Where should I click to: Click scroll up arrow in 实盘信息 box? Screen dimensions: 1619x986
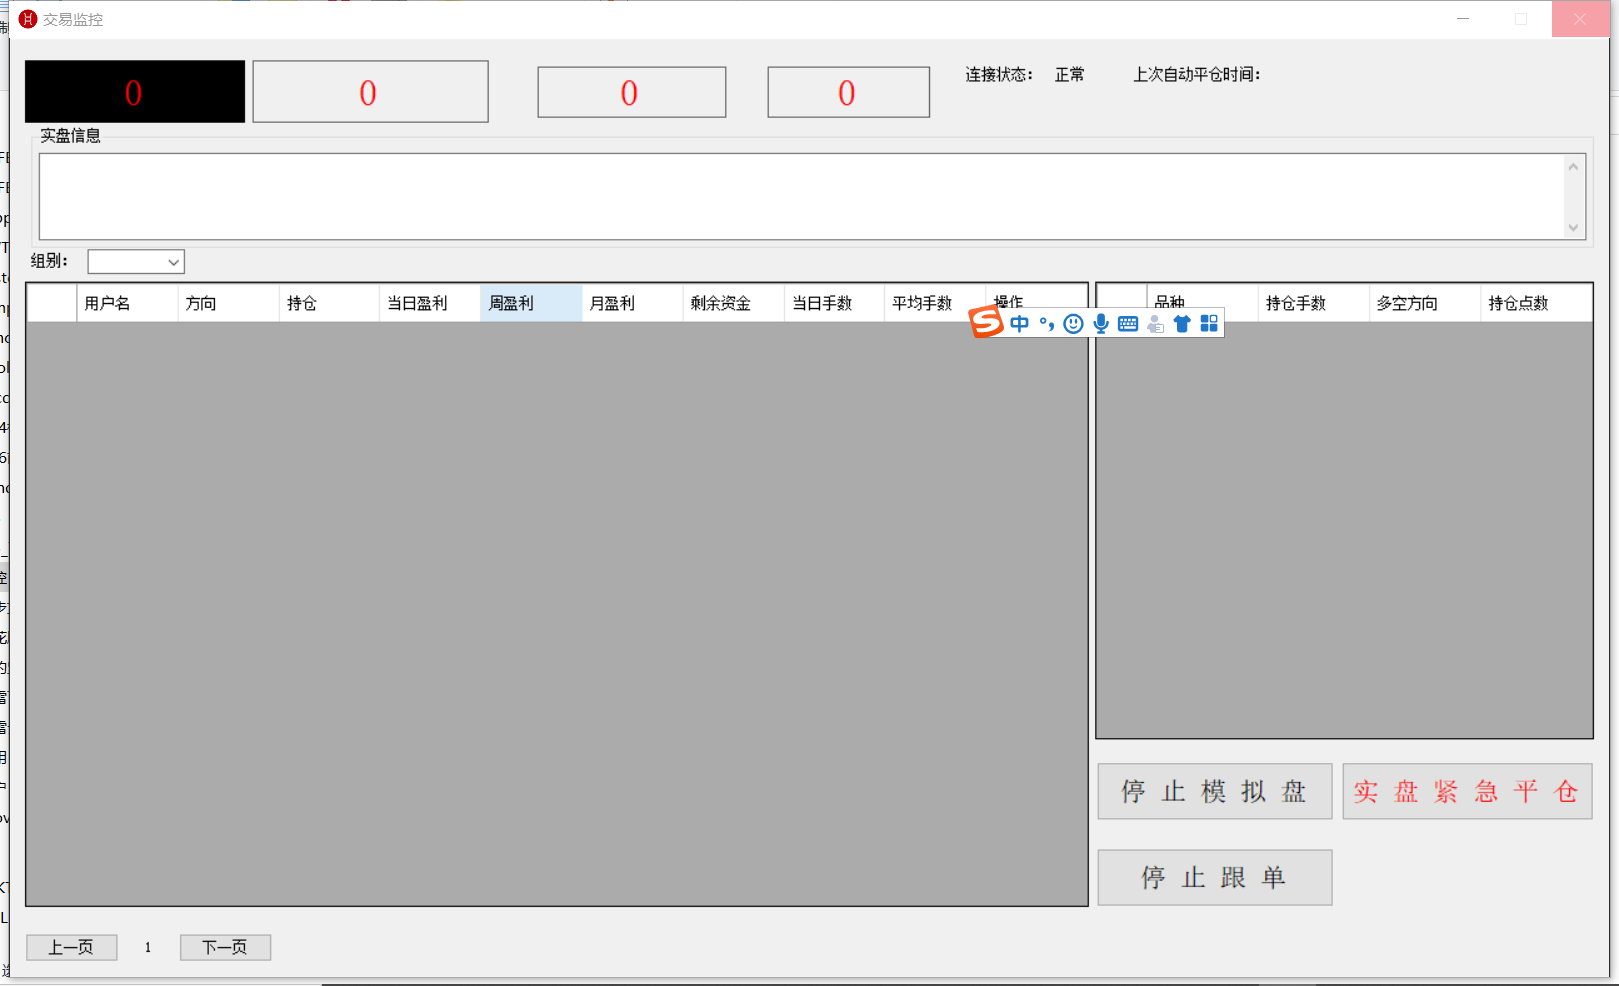pyautogui.click(x=1574, y=166)
